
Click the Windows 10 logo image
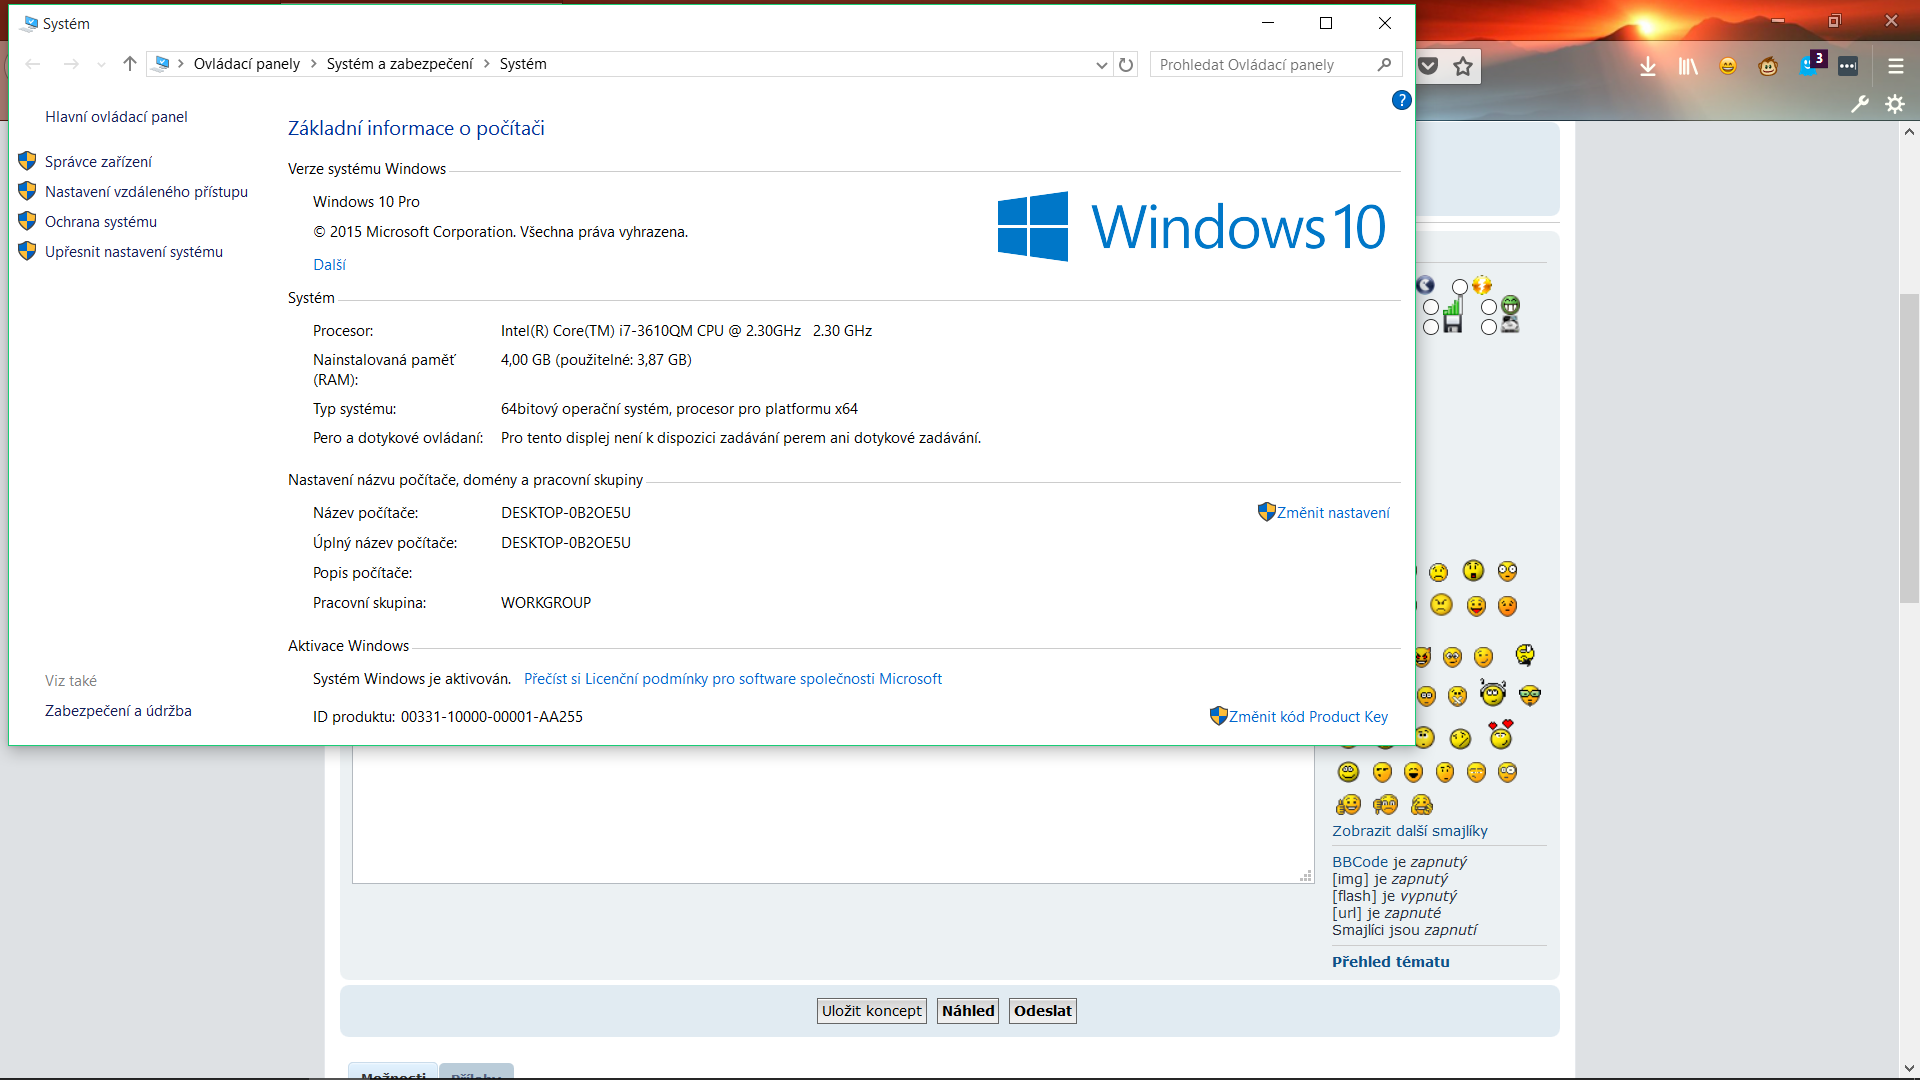click(1191, 227)
